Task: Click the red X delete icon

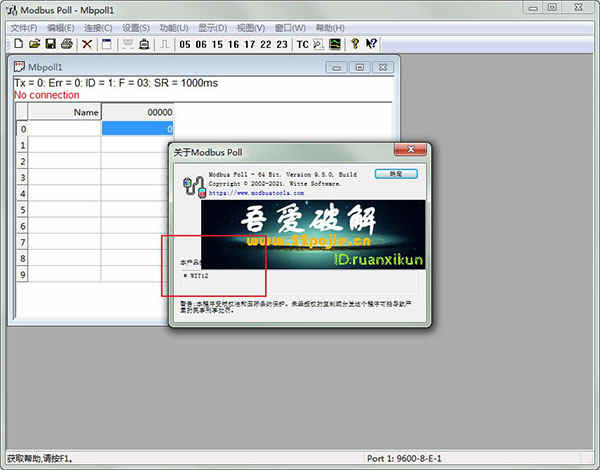Action: tap(87, 44)
